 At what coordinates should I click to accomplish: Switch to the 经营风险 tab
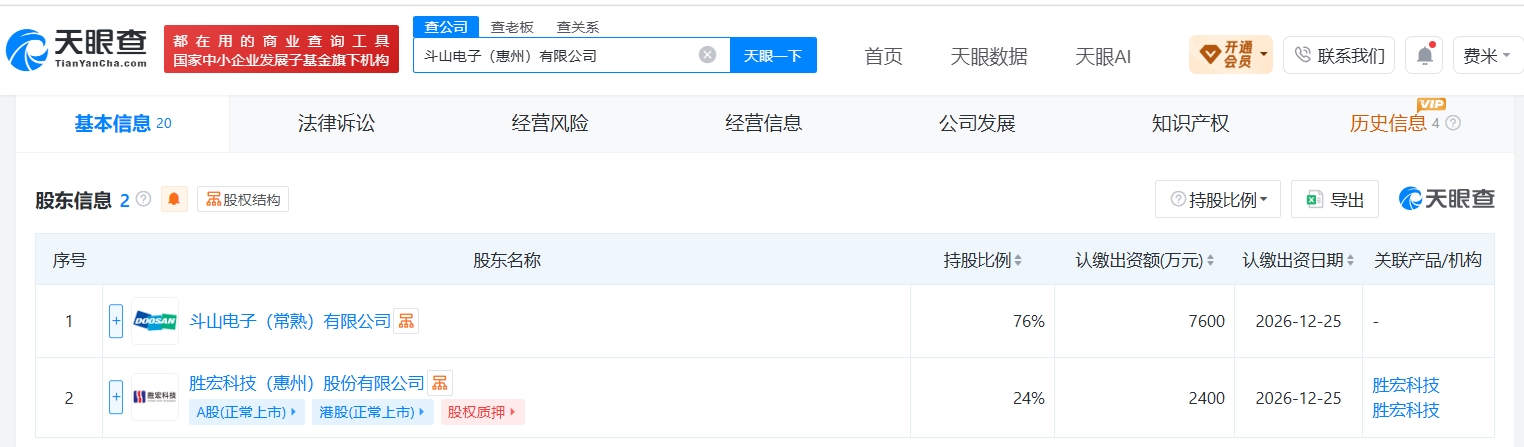click(x=550, y=124)
